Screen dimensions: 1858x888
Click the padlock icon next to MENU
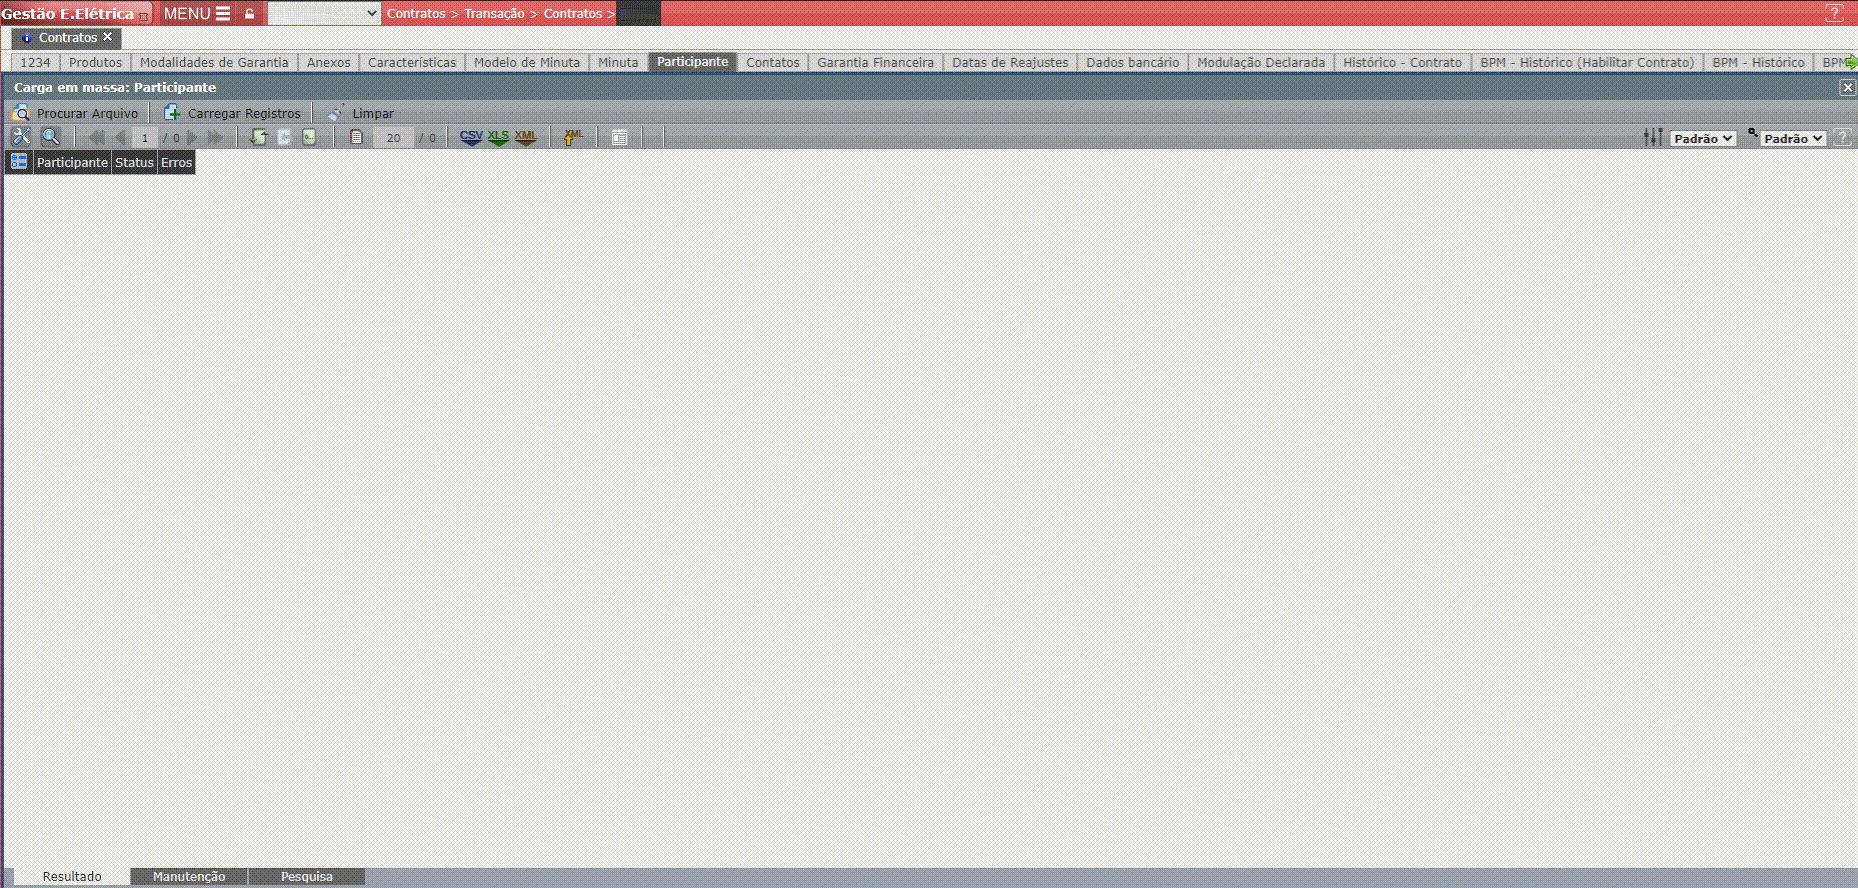[250, 14]
